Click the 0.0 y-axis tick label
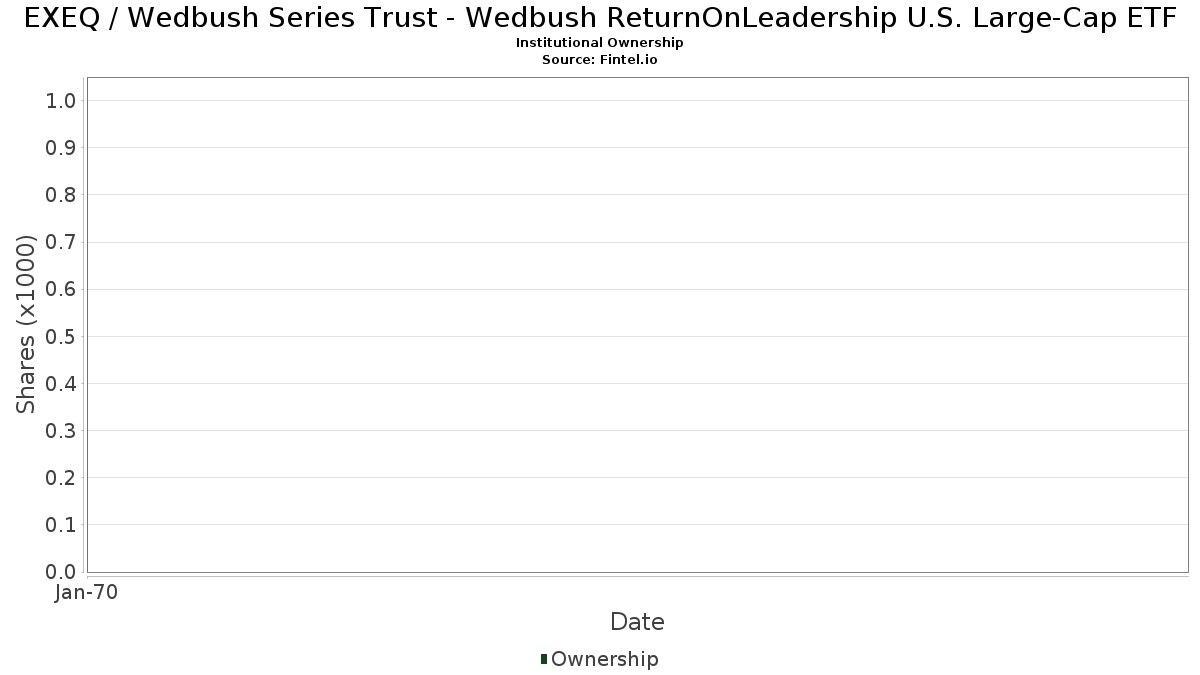This screenshot has height=675, width=1200. pos(61,572)
